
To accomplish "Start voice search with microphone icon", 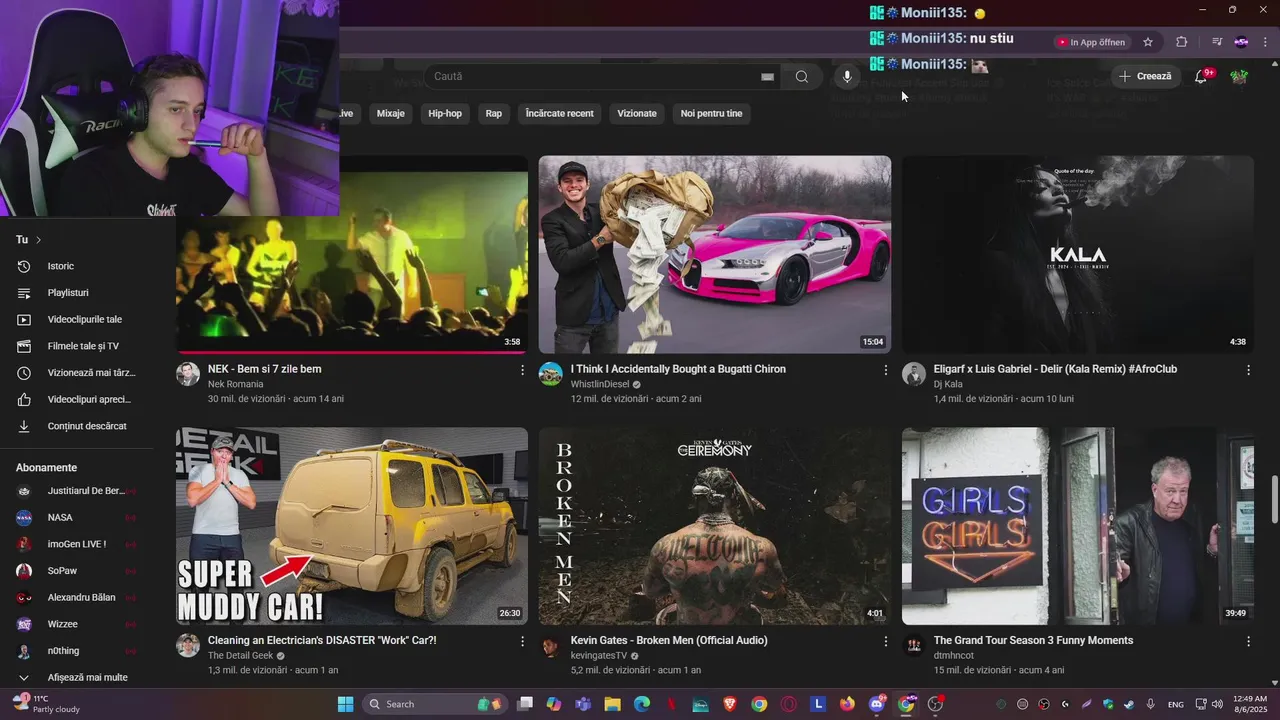I will coord(847,76).
